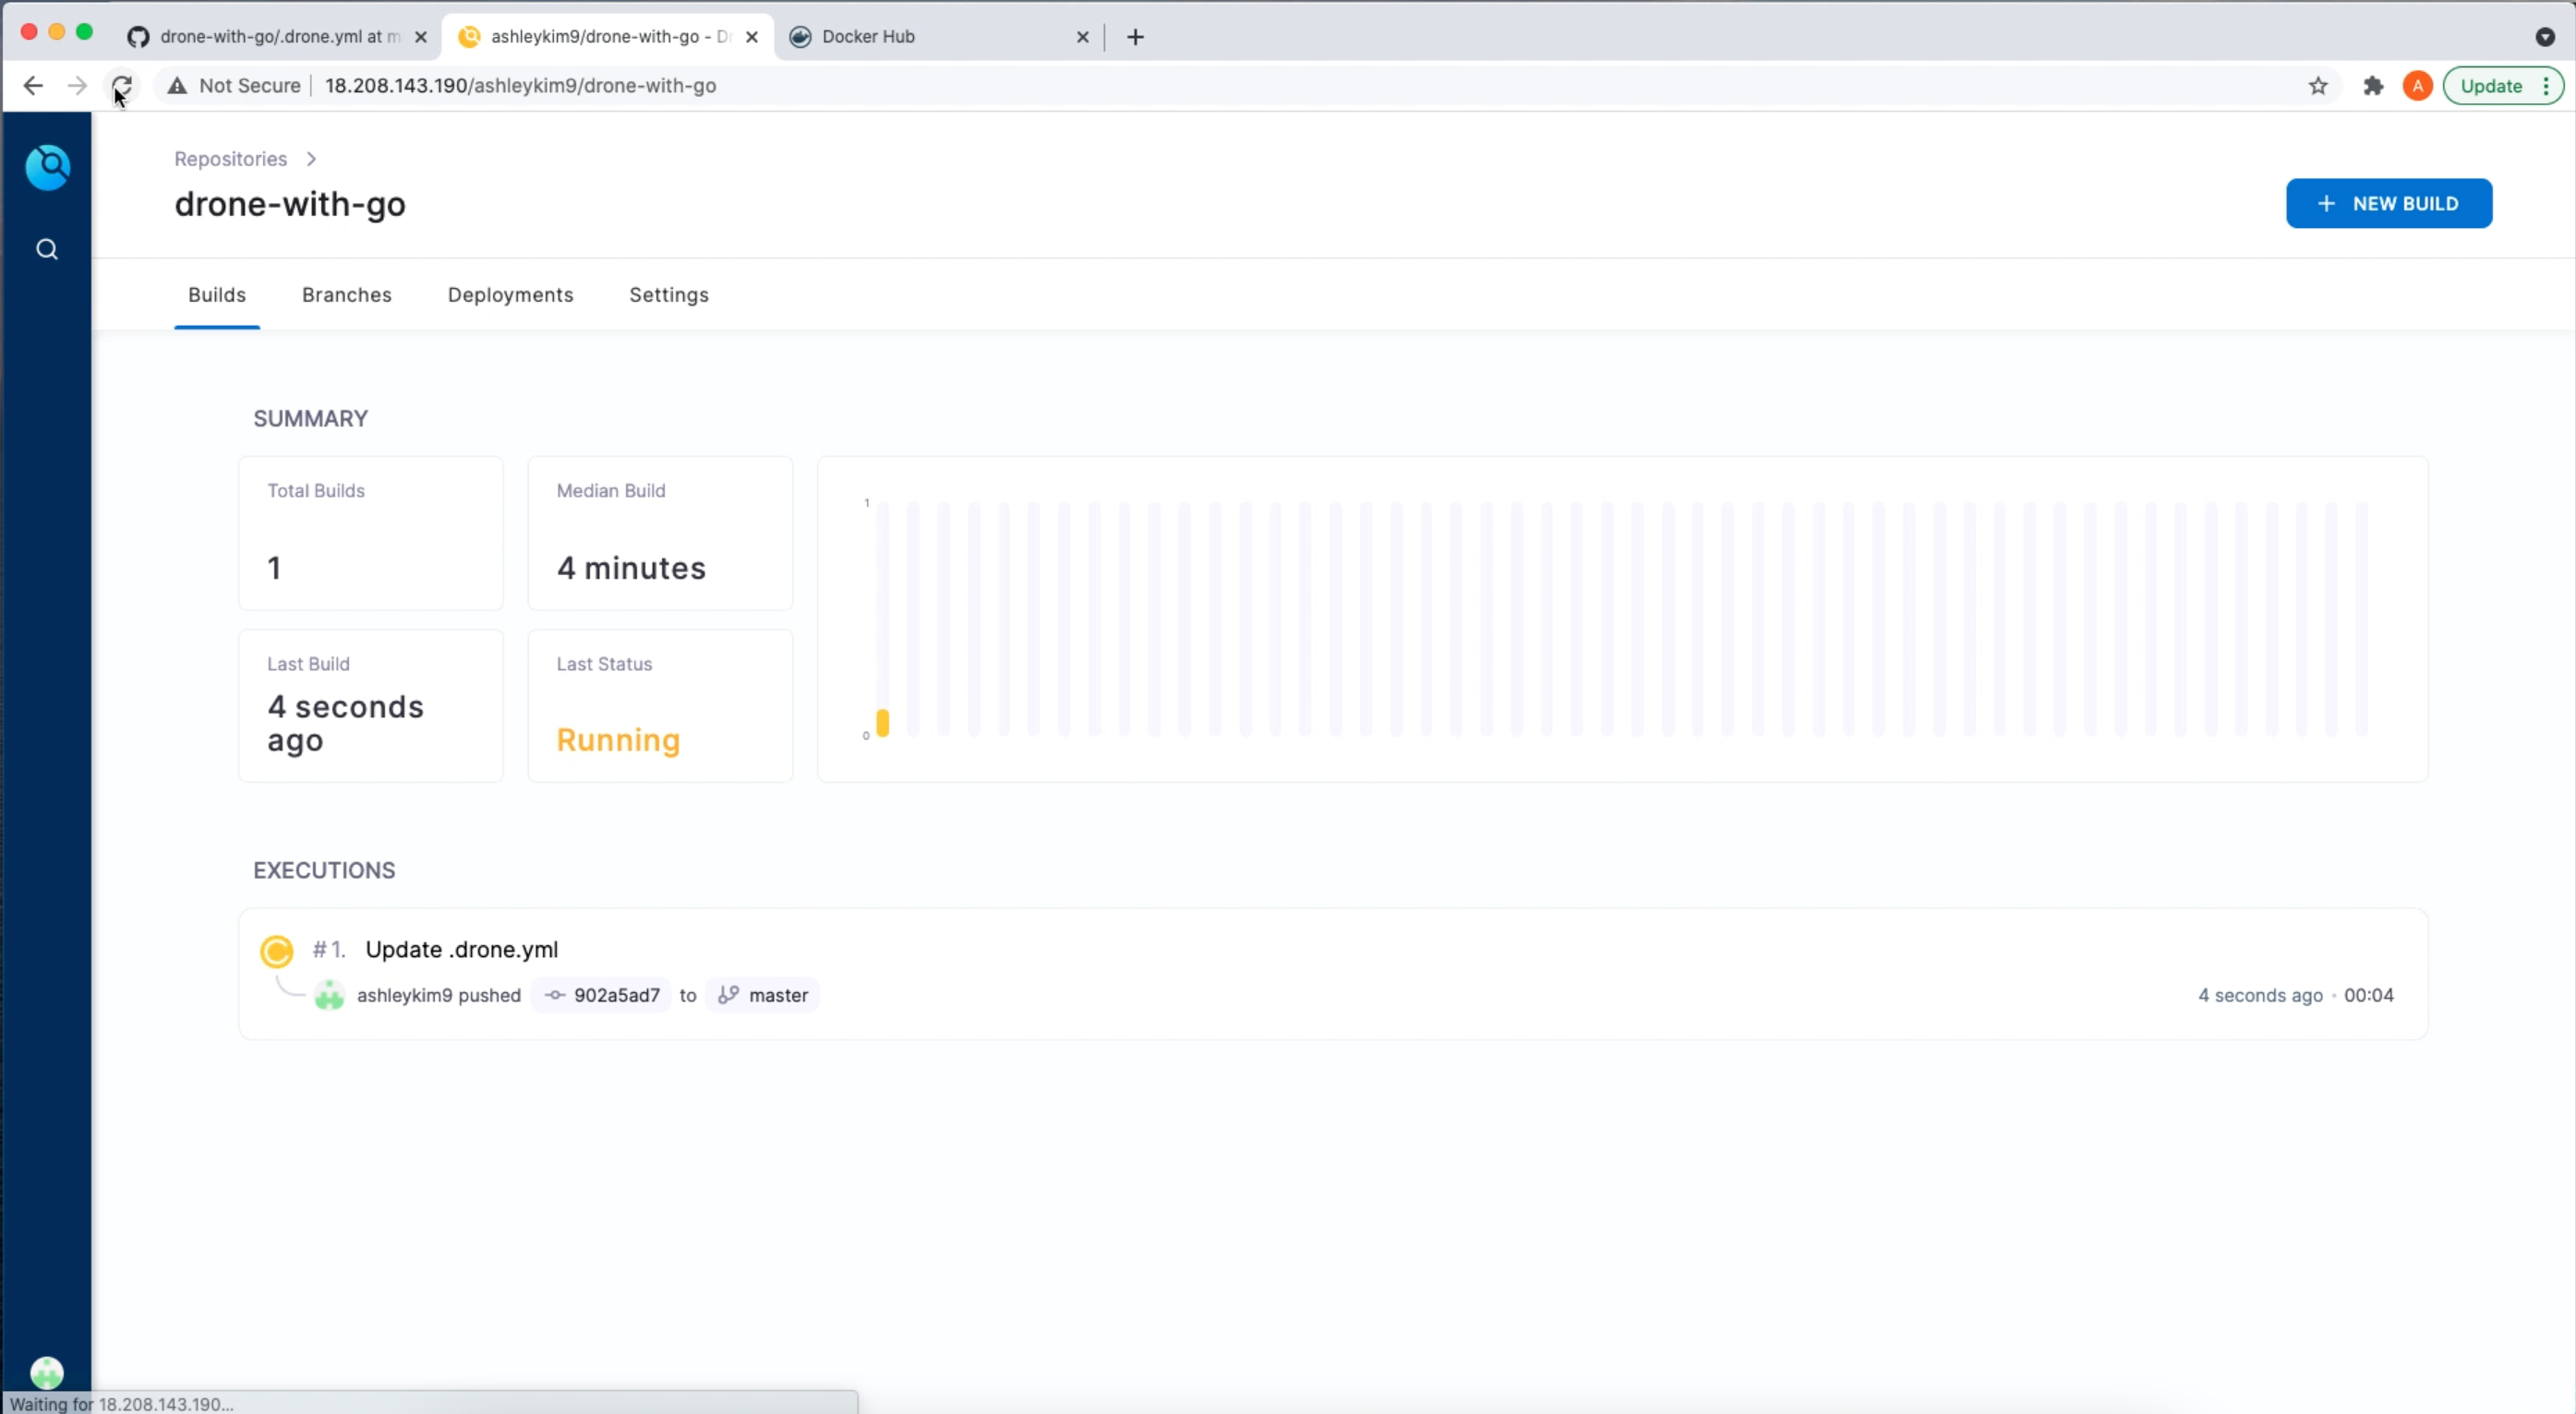The image size is (2576, 1414).
Task: Click the '4 seconds ago' last build value
Action: tap(345, 723)
